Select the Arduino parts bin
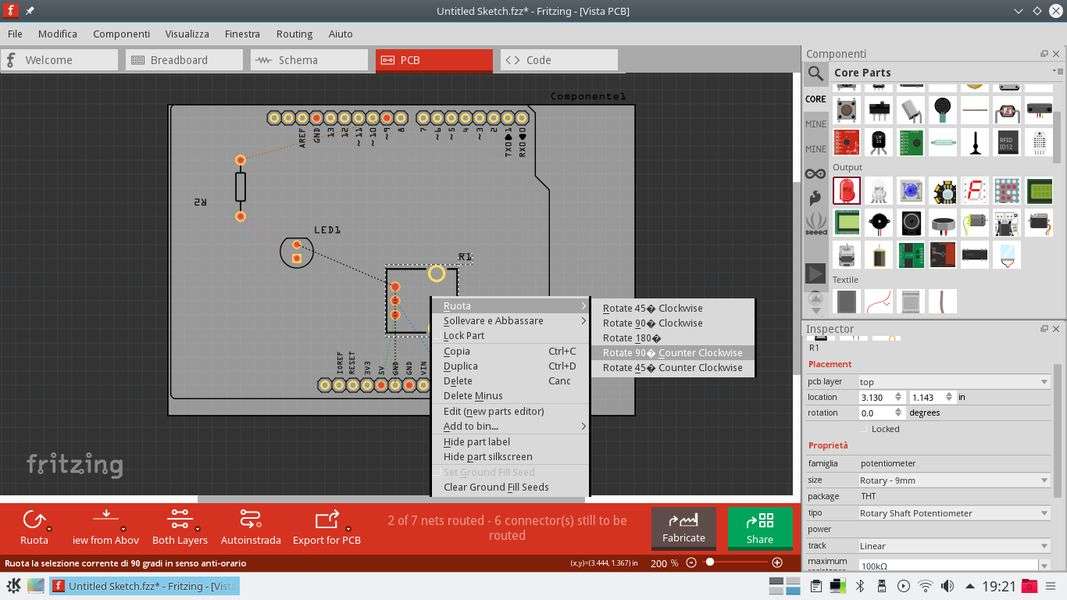Image resolution: width=1067 pixels, height=600 pixels. coord(816,174)
